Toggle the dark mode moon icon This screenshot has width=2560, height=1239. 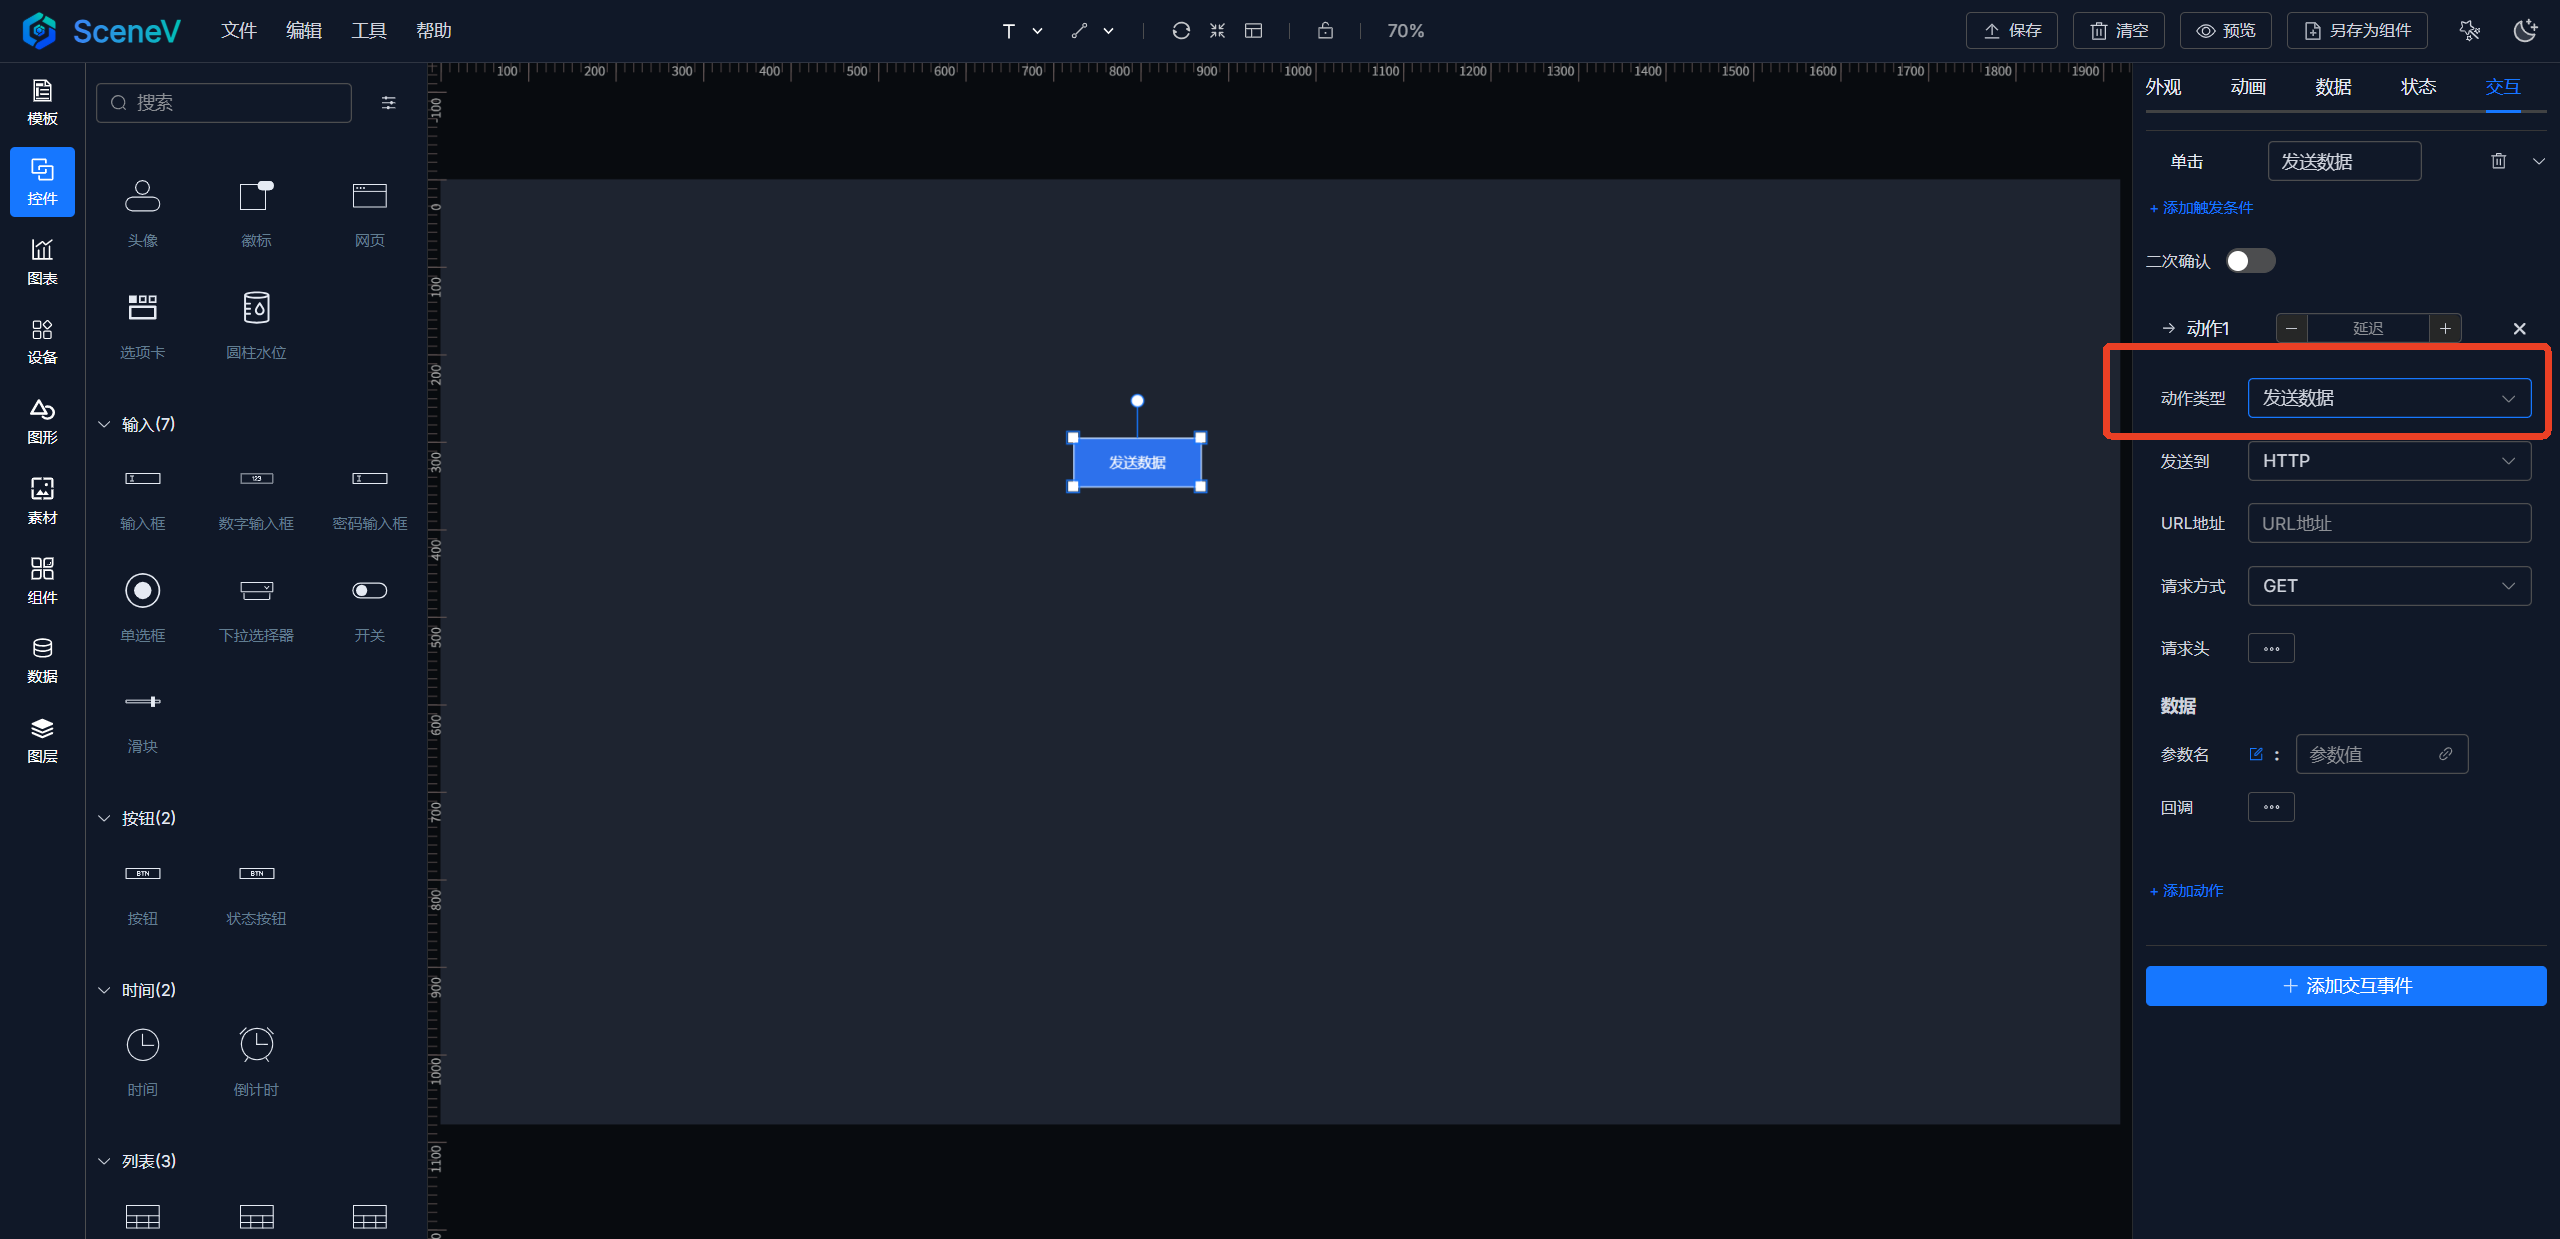2525,31
